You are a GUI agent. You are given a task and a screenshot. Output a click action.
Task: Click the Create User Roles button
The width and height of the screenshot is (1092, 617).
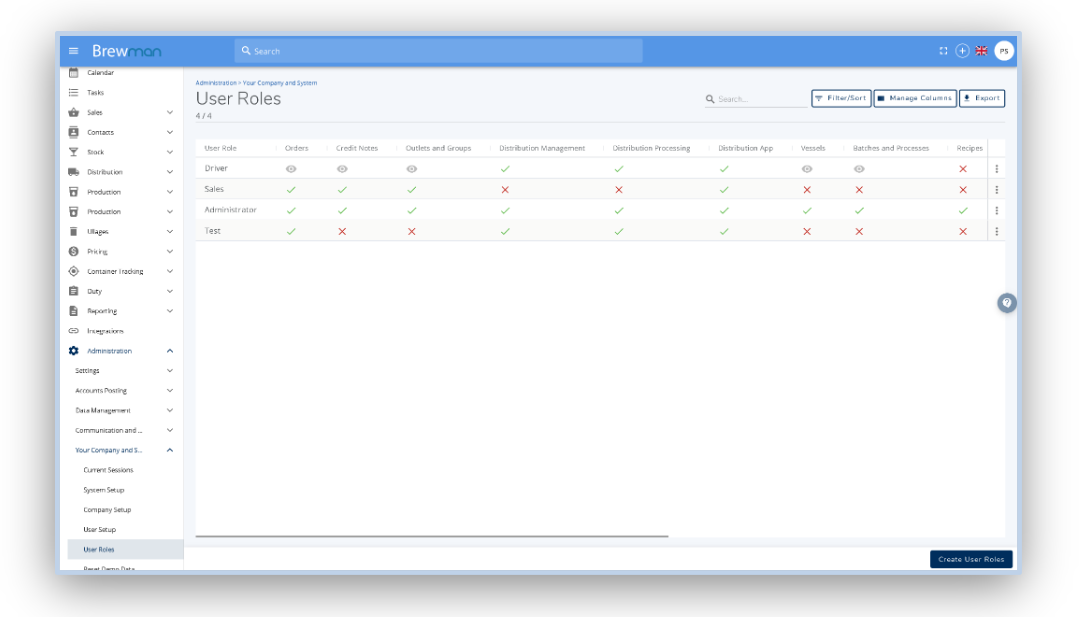click(x=970, y=559)
